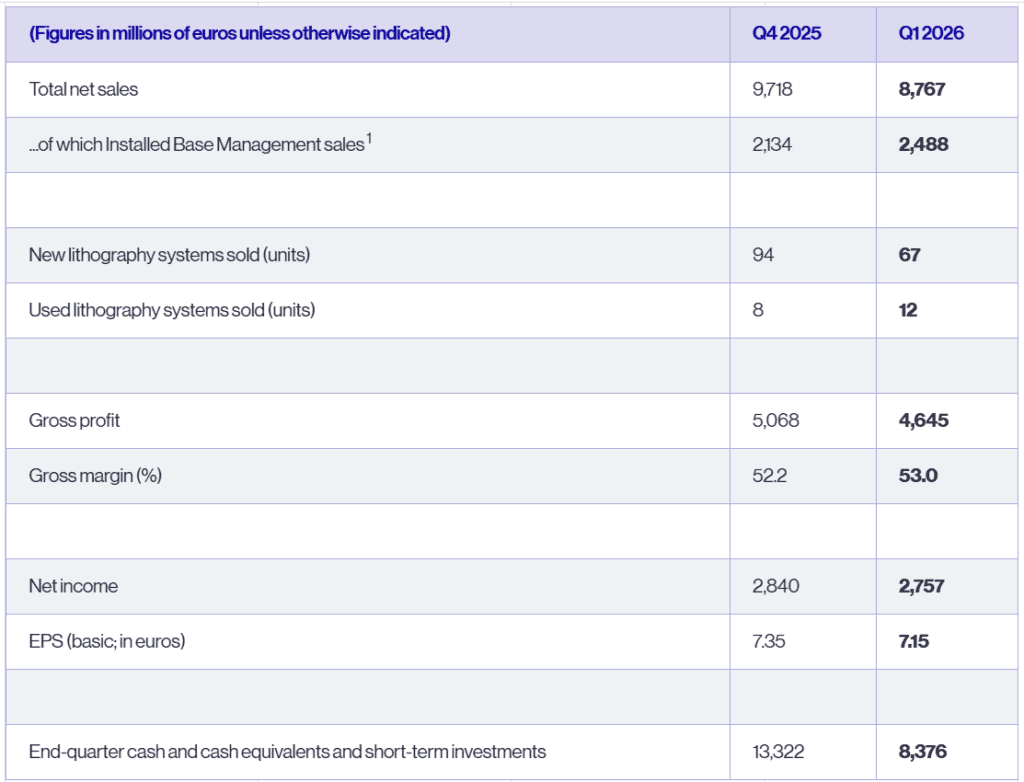Click the Gross profit row label

pos(74,421)
